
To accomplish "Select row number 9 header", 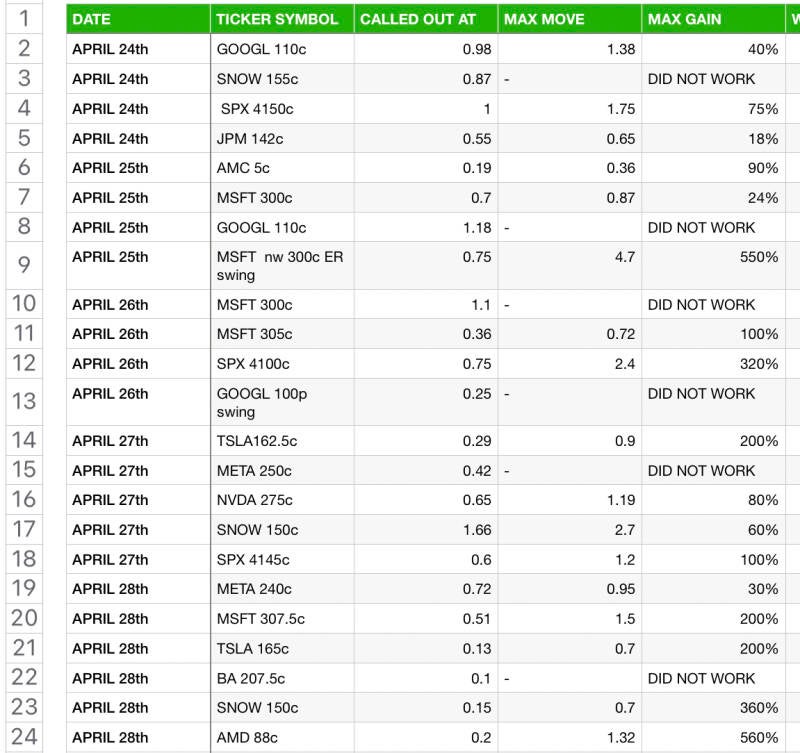I will [x=24, y=265].
